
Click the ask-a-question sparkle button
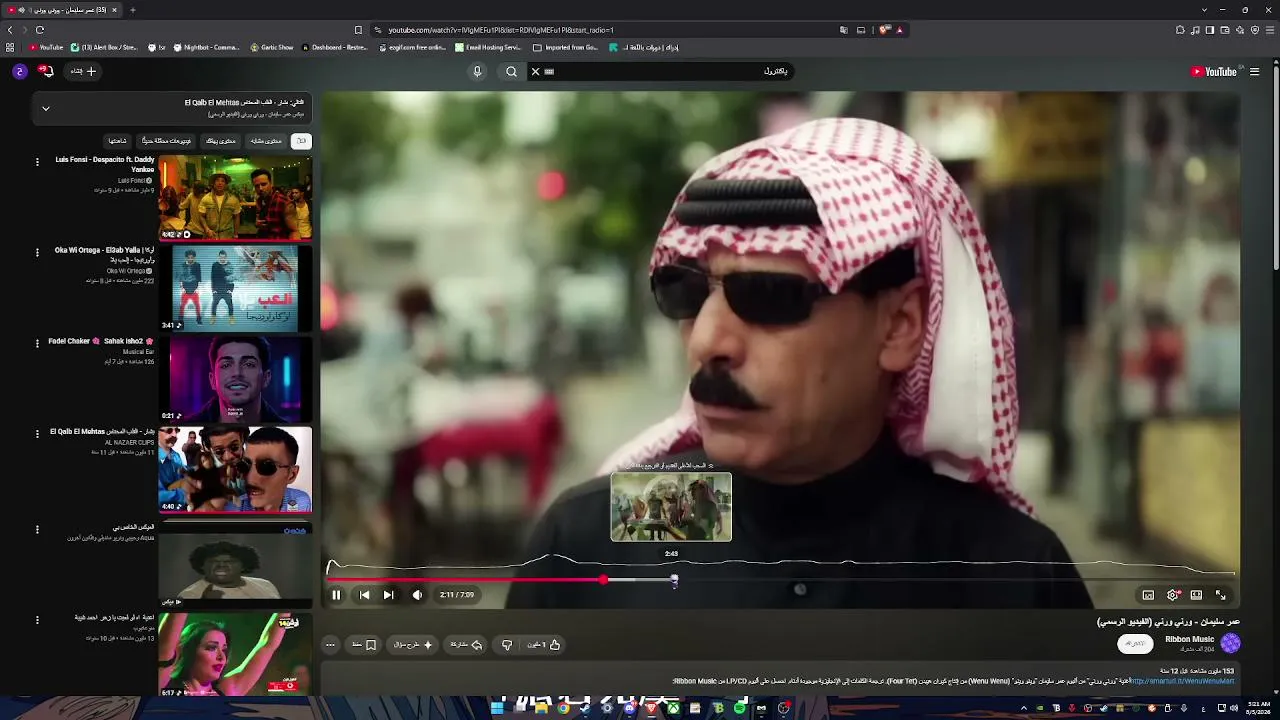tap(413, 645)
